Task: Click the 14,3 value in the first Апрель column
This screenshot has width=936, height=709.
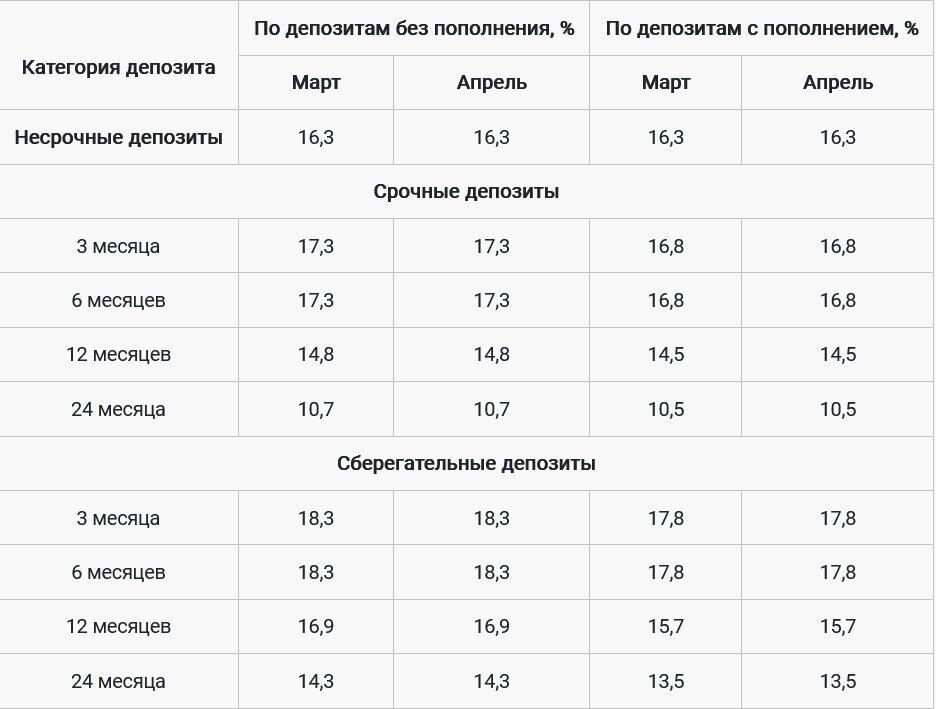Action: [x=491, y=681]
